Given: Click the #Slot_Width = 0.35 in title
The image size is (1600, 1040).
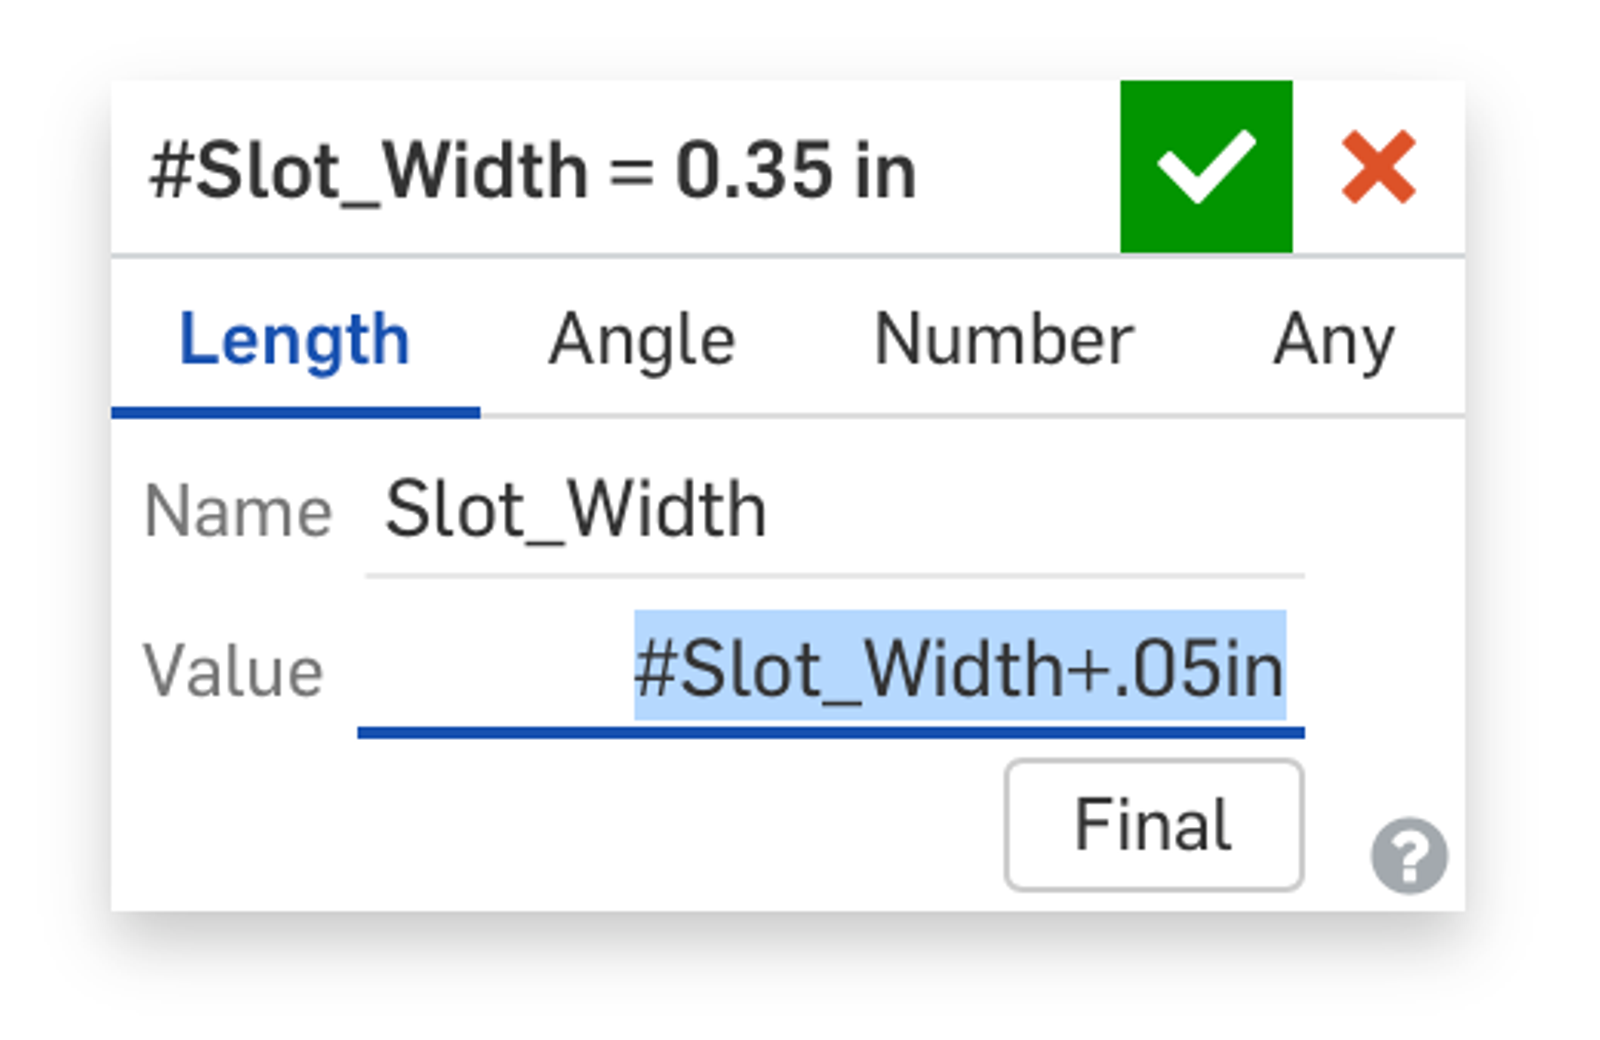Looking at the screenshot, I should [532, 170].
